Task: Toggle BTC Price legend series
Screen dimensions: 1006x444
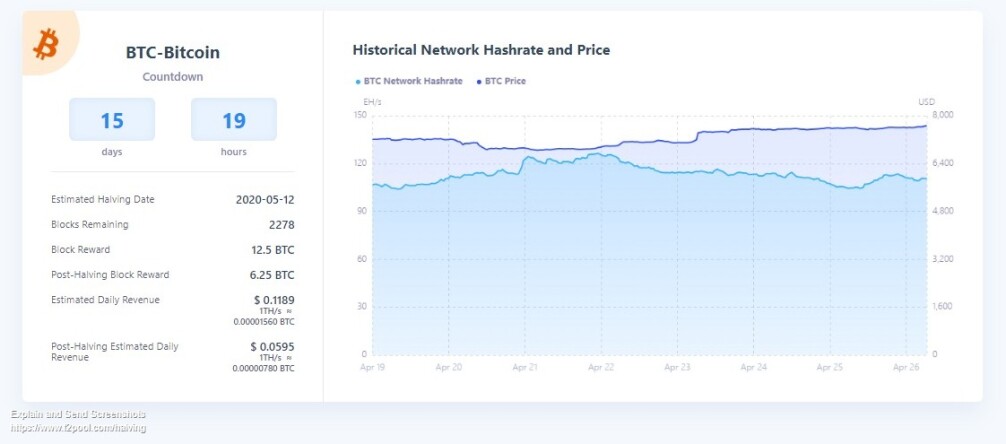Action: [x=501, y=81]
